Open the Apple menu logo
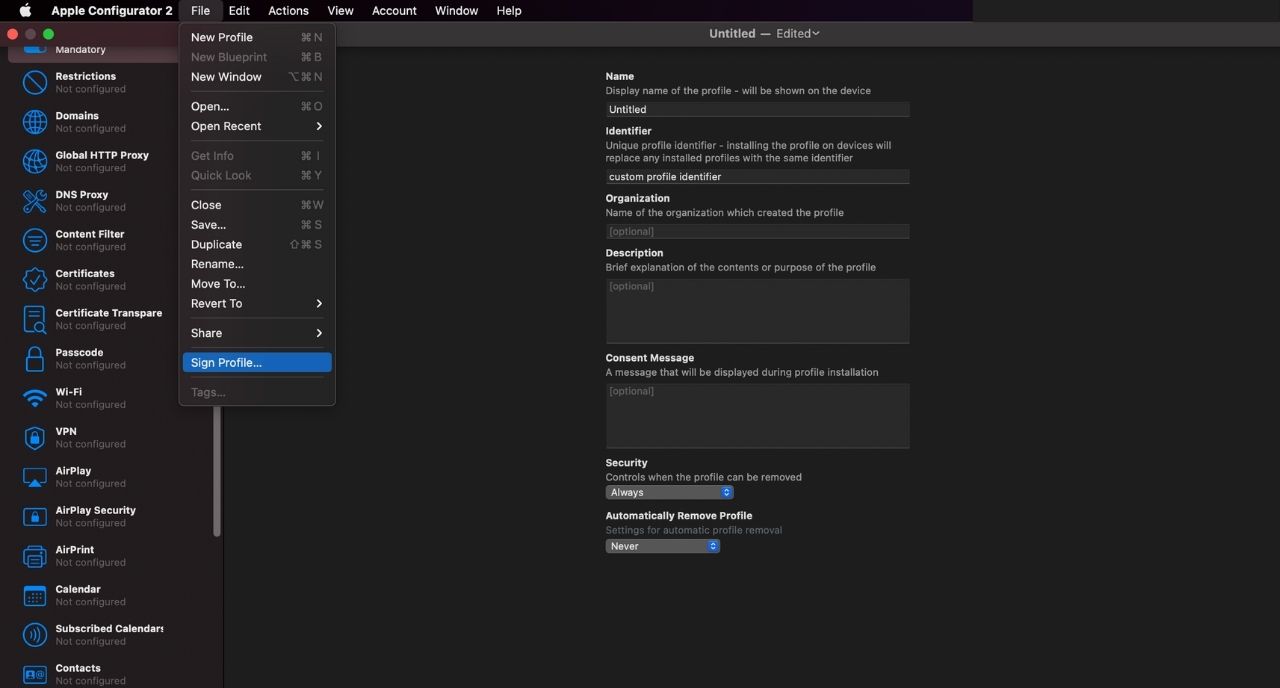The width and height of the screenshot is (1280, 688). pyautogui.click(x=25, y=11)
